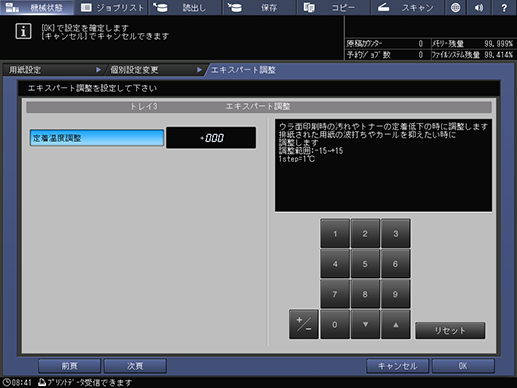Open the 読出し recall tab
Viewport: 517px width, 388px height.
pos(185,7)
